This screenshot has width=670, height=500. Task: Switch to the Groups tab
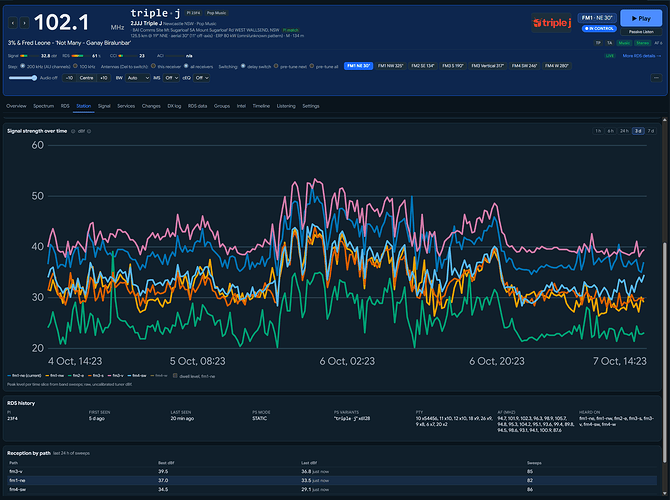[x=222, y=106]
